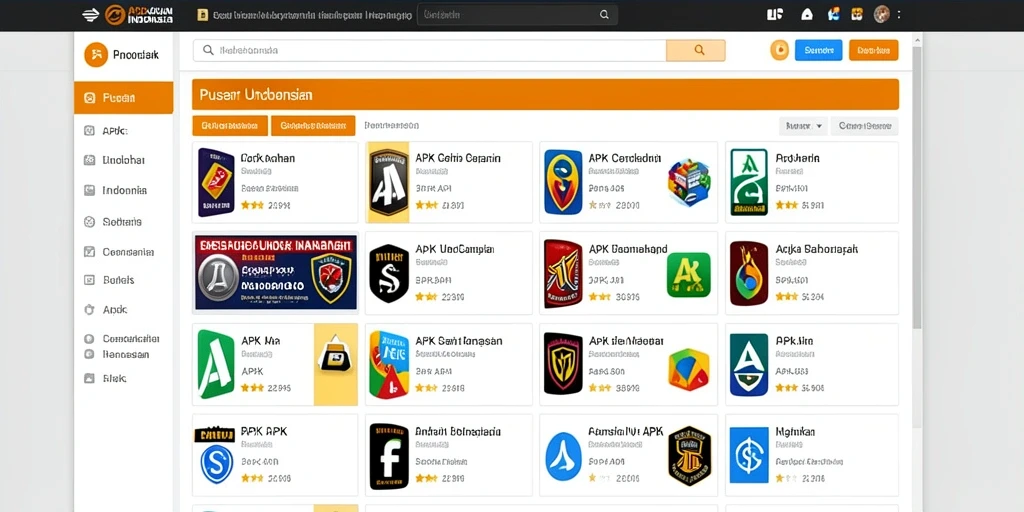Open the blue circular S icon of APK APK card
The height and width of the screenshot is (512, 1024).
coord(216,464)
